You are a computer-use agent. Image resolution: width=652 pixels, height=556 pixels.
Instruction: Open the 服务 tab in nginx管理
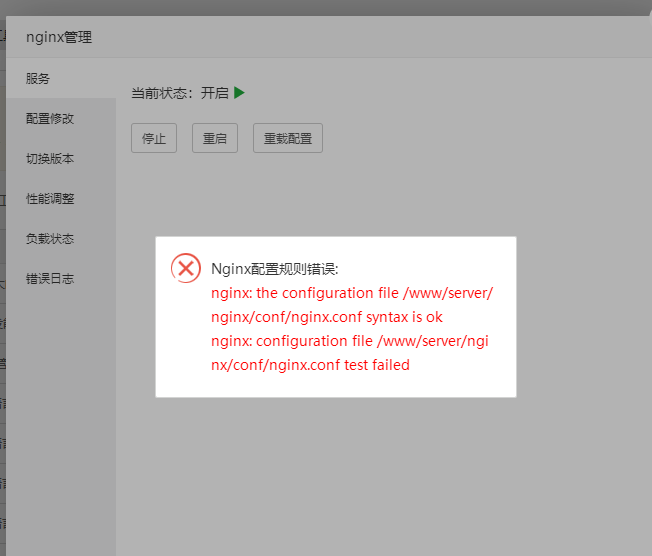click(61, 79)
